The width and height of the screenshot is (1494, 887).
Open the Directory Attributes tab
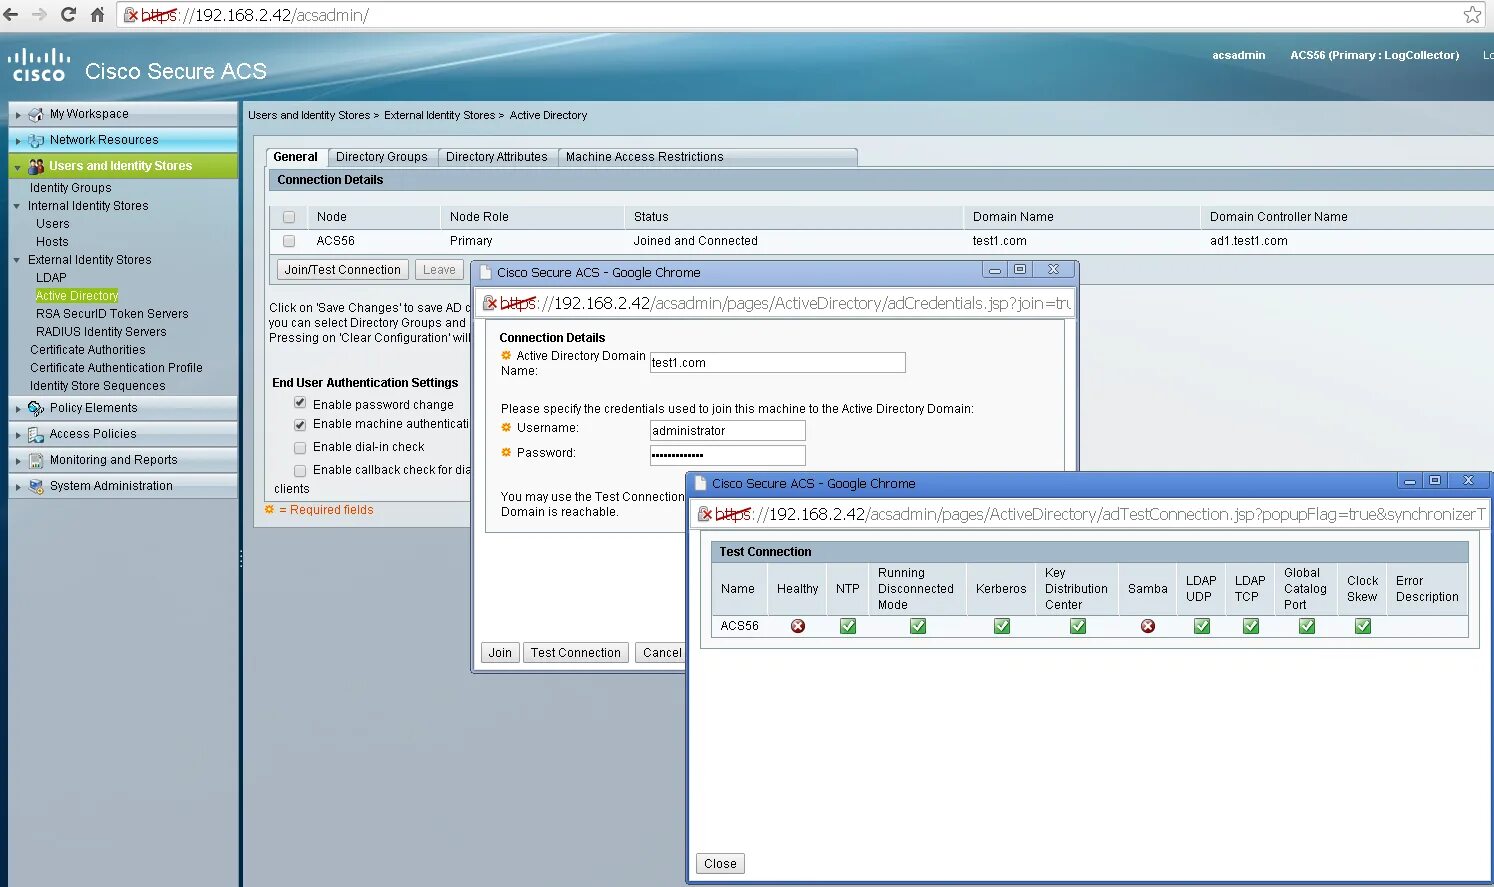click(x=497, y=157)
